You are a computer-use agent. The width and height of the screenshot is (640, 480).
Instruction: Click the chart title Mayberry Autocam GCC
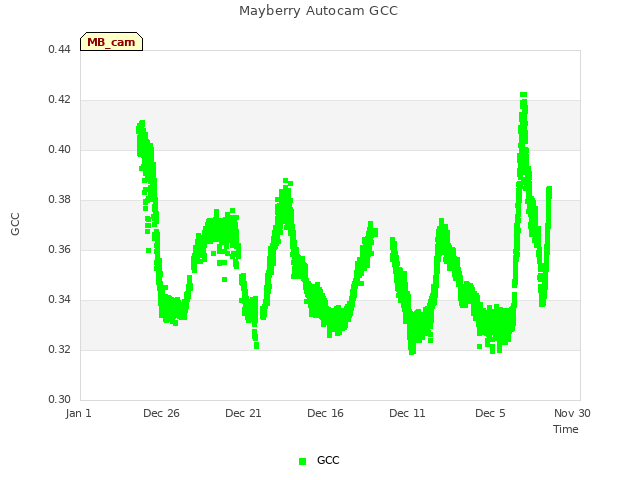318,11
